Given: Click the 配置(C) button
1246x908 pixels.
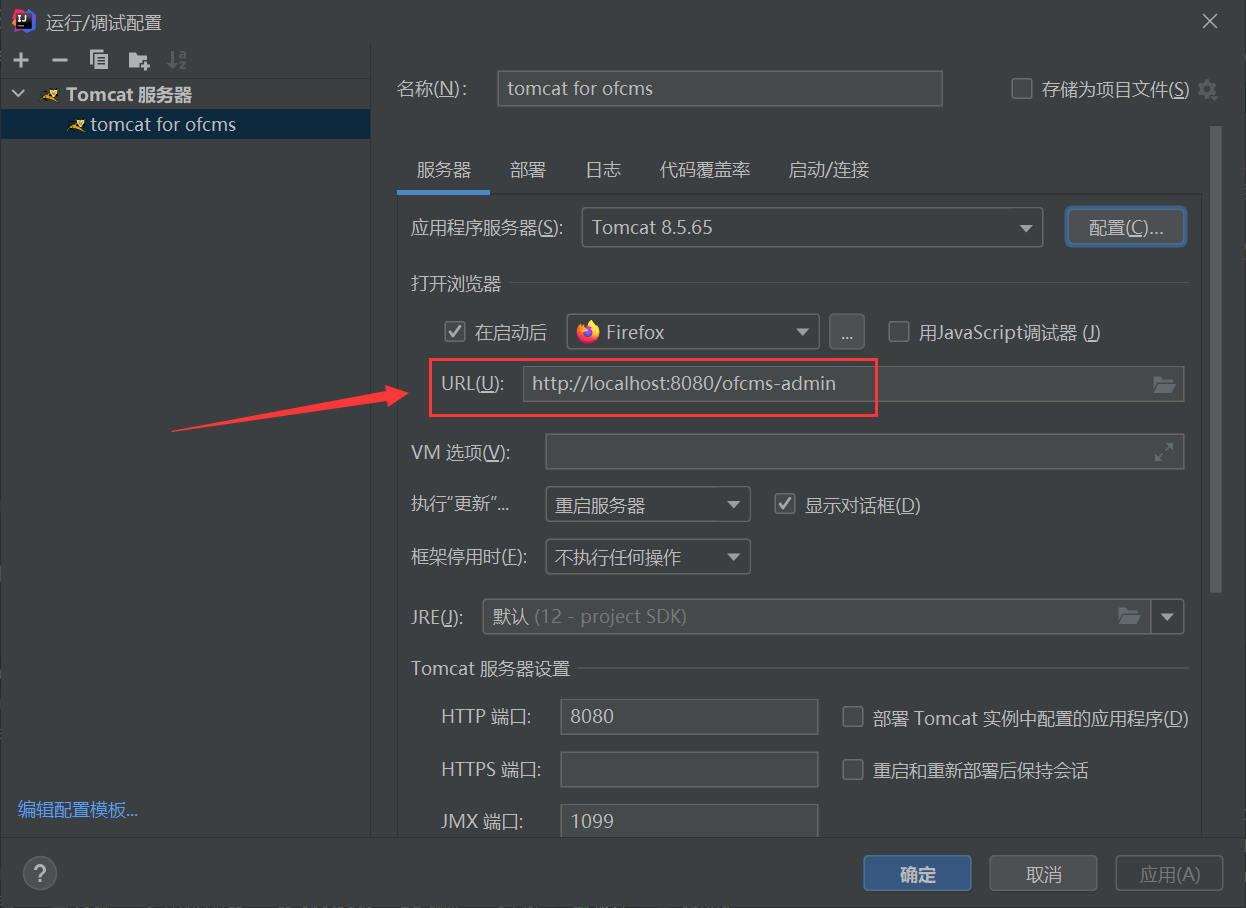Looking at the screenshot, I should [x=1126, y=227].
